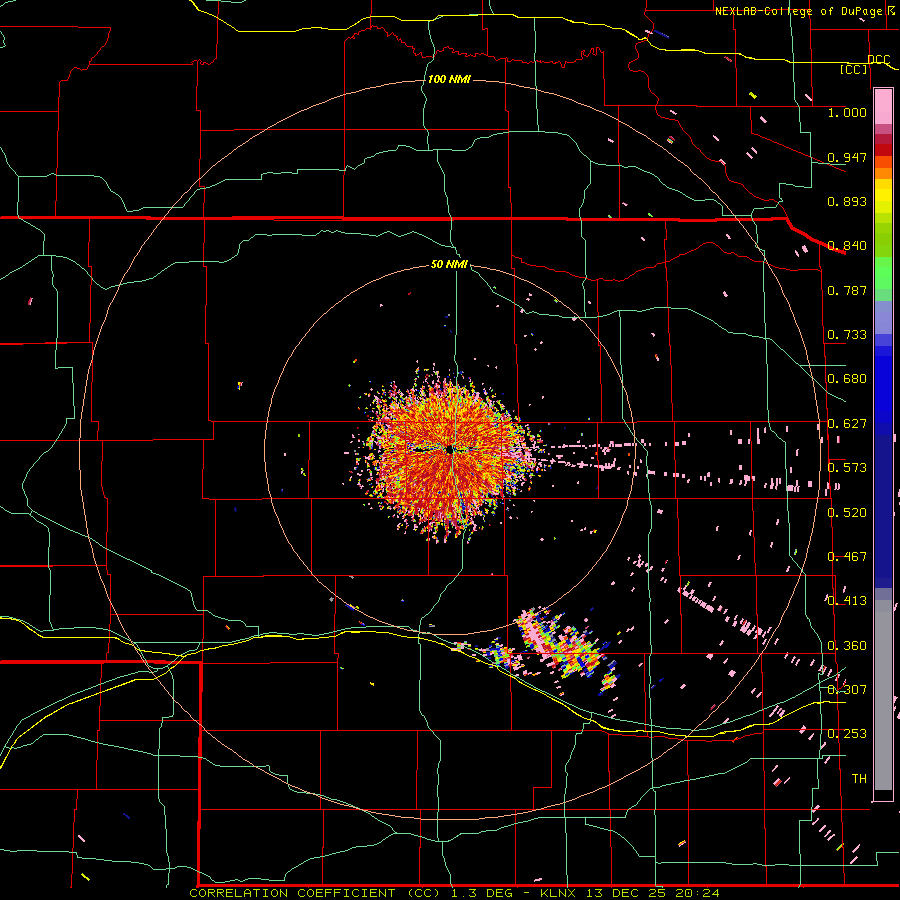Click the 0.307 value on the color scale

(847, 690)
